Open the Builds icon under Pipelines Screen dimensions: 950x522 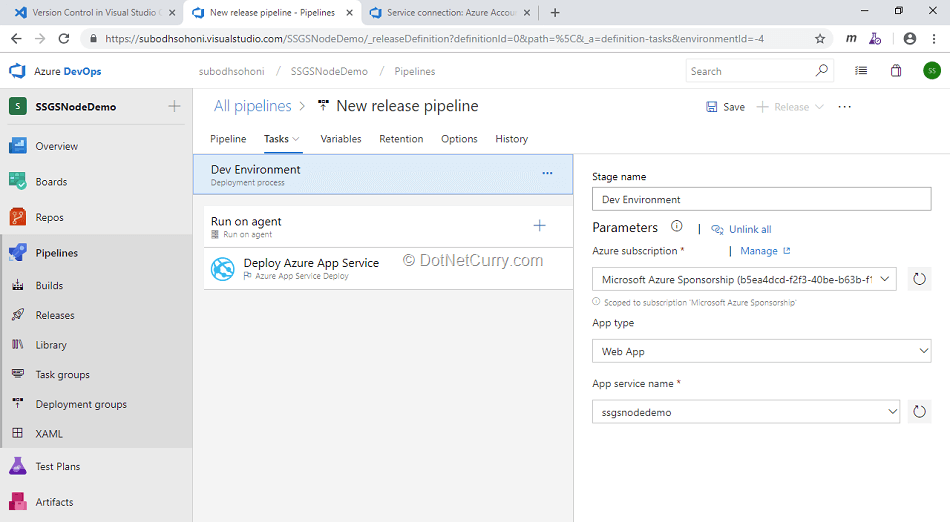[18, 285]
